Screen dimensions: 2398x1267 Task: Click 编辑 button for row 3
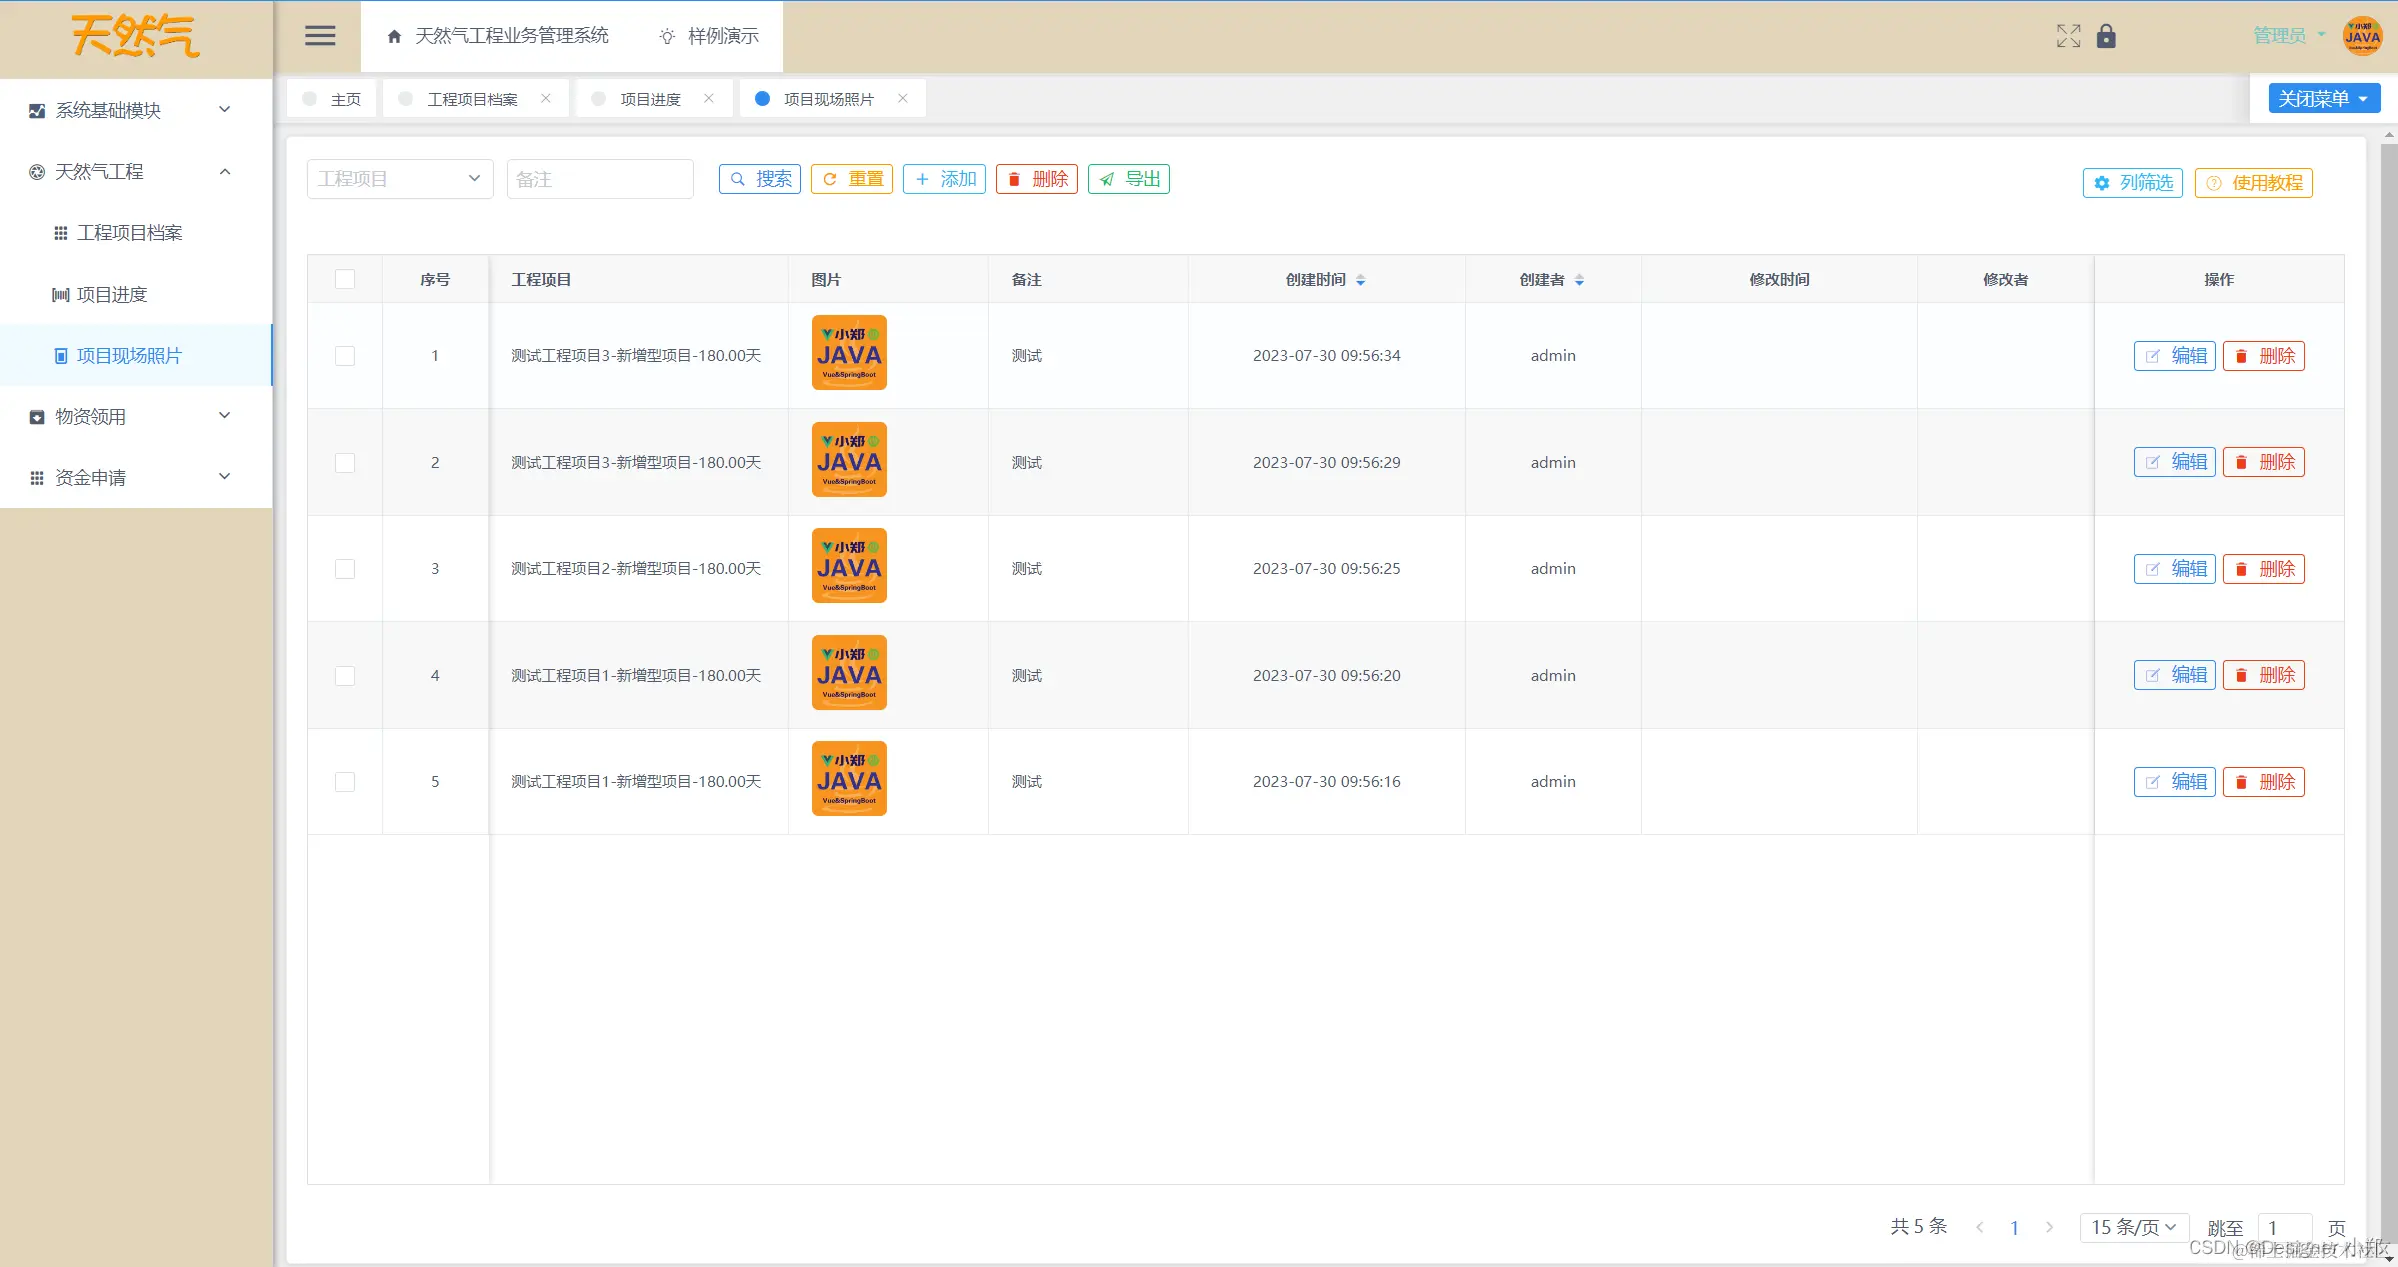2174,569
